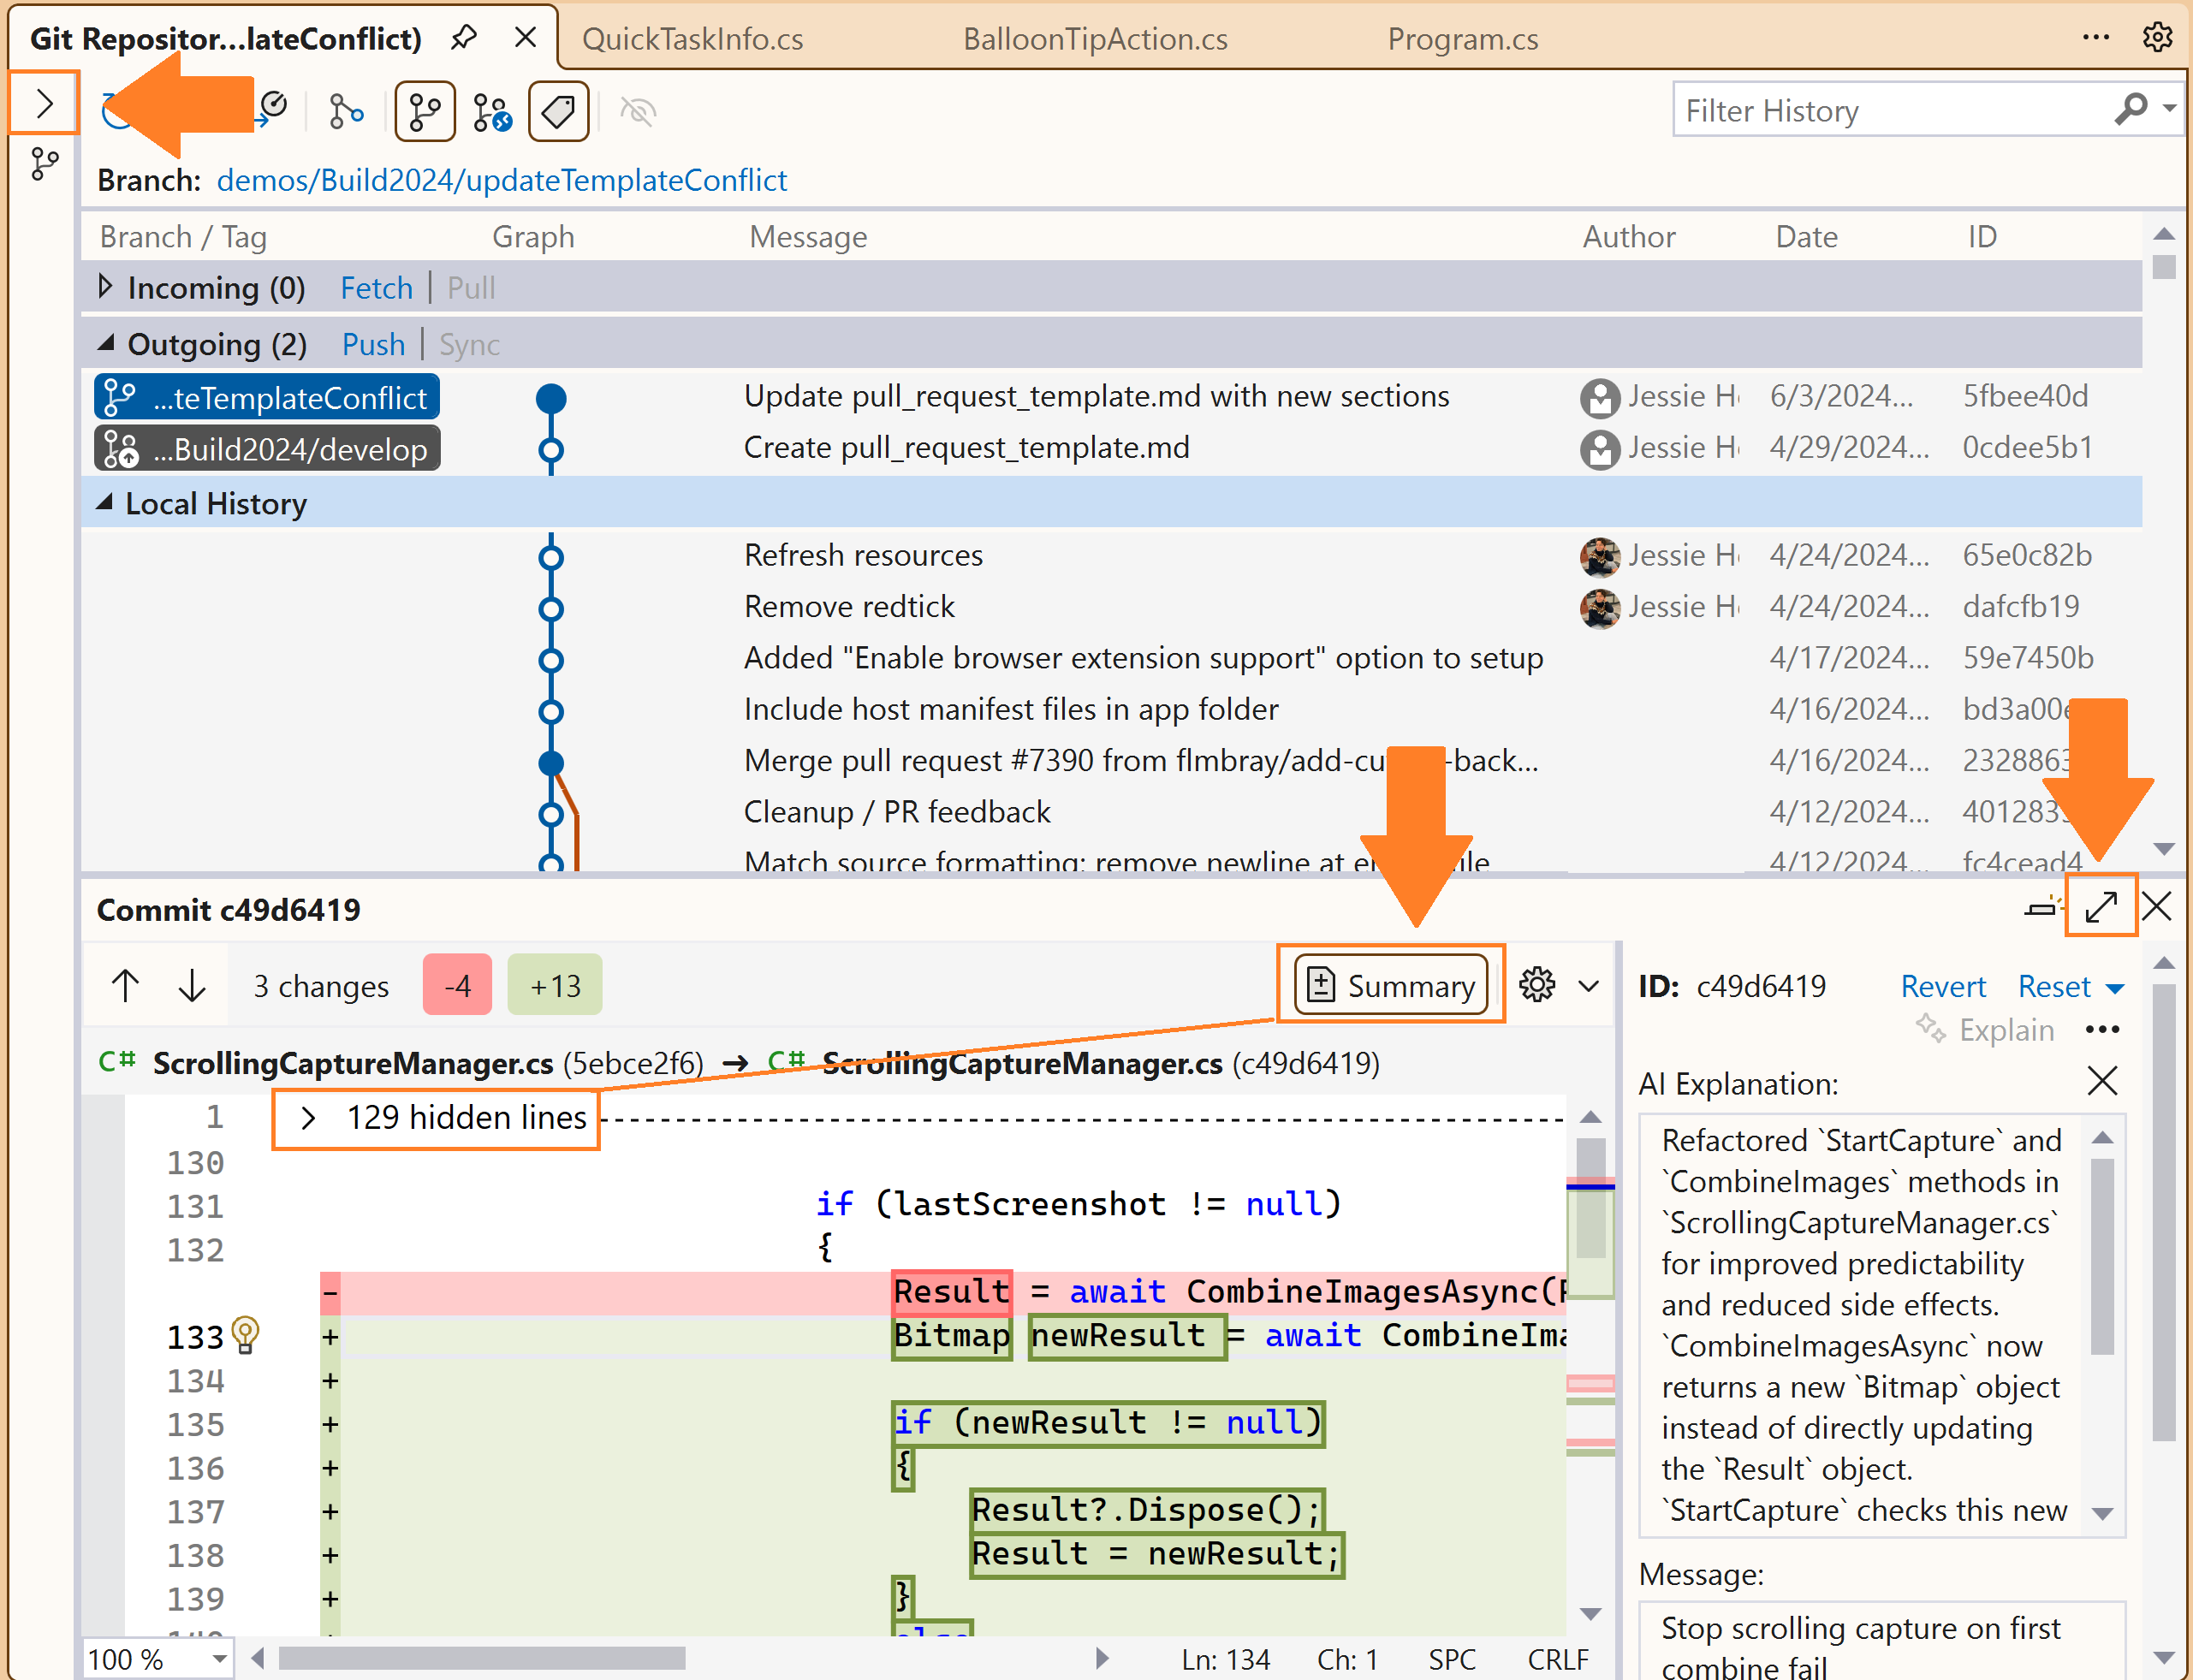The width and height of the screenshot is (2193, 1680).
Task: Open diff settings gear icon
Action: coord(1537,985)
